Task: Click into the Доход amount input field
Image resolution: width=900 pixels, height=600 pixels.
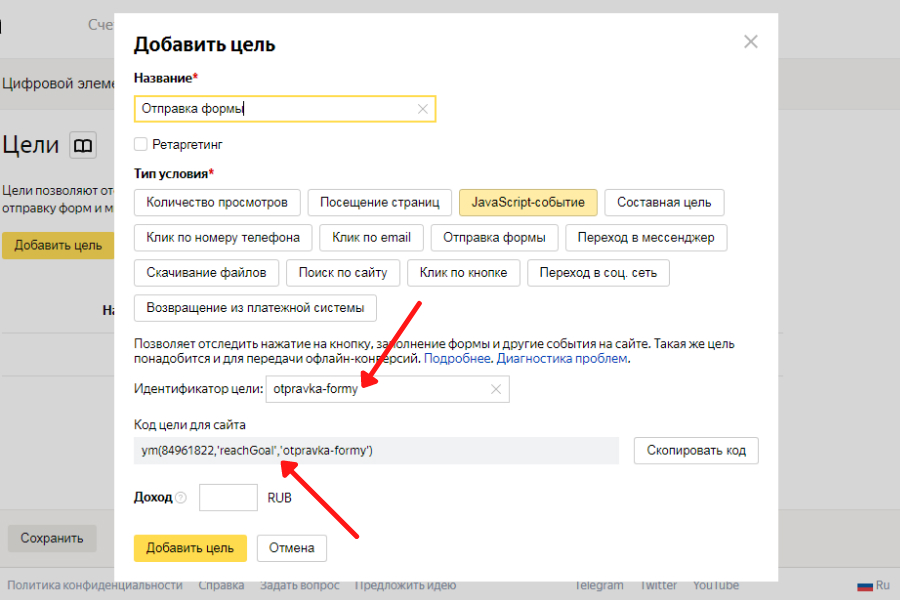Action: point(228,497)
